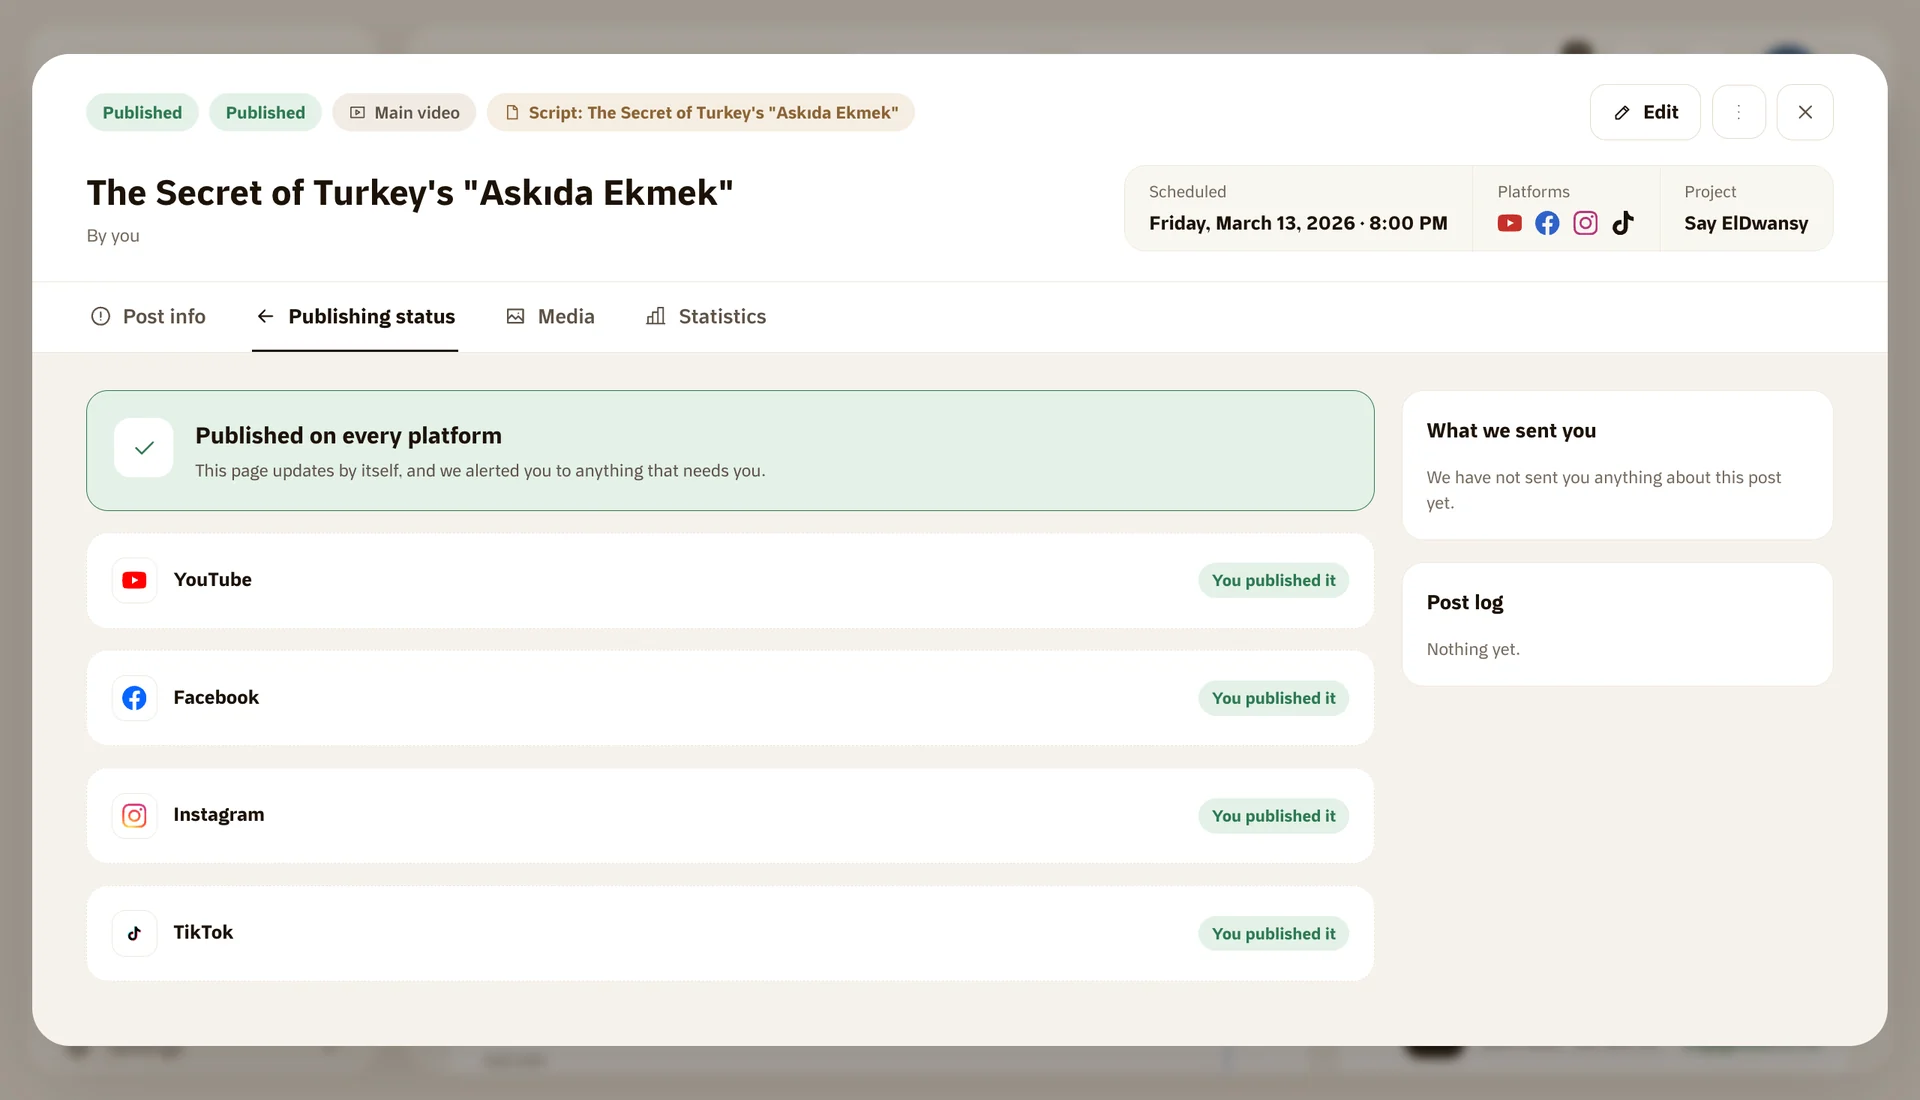Click Instagram's 'You published it' badge
Screen dimensions: 1920x1100
click(x=1273, y=816)
